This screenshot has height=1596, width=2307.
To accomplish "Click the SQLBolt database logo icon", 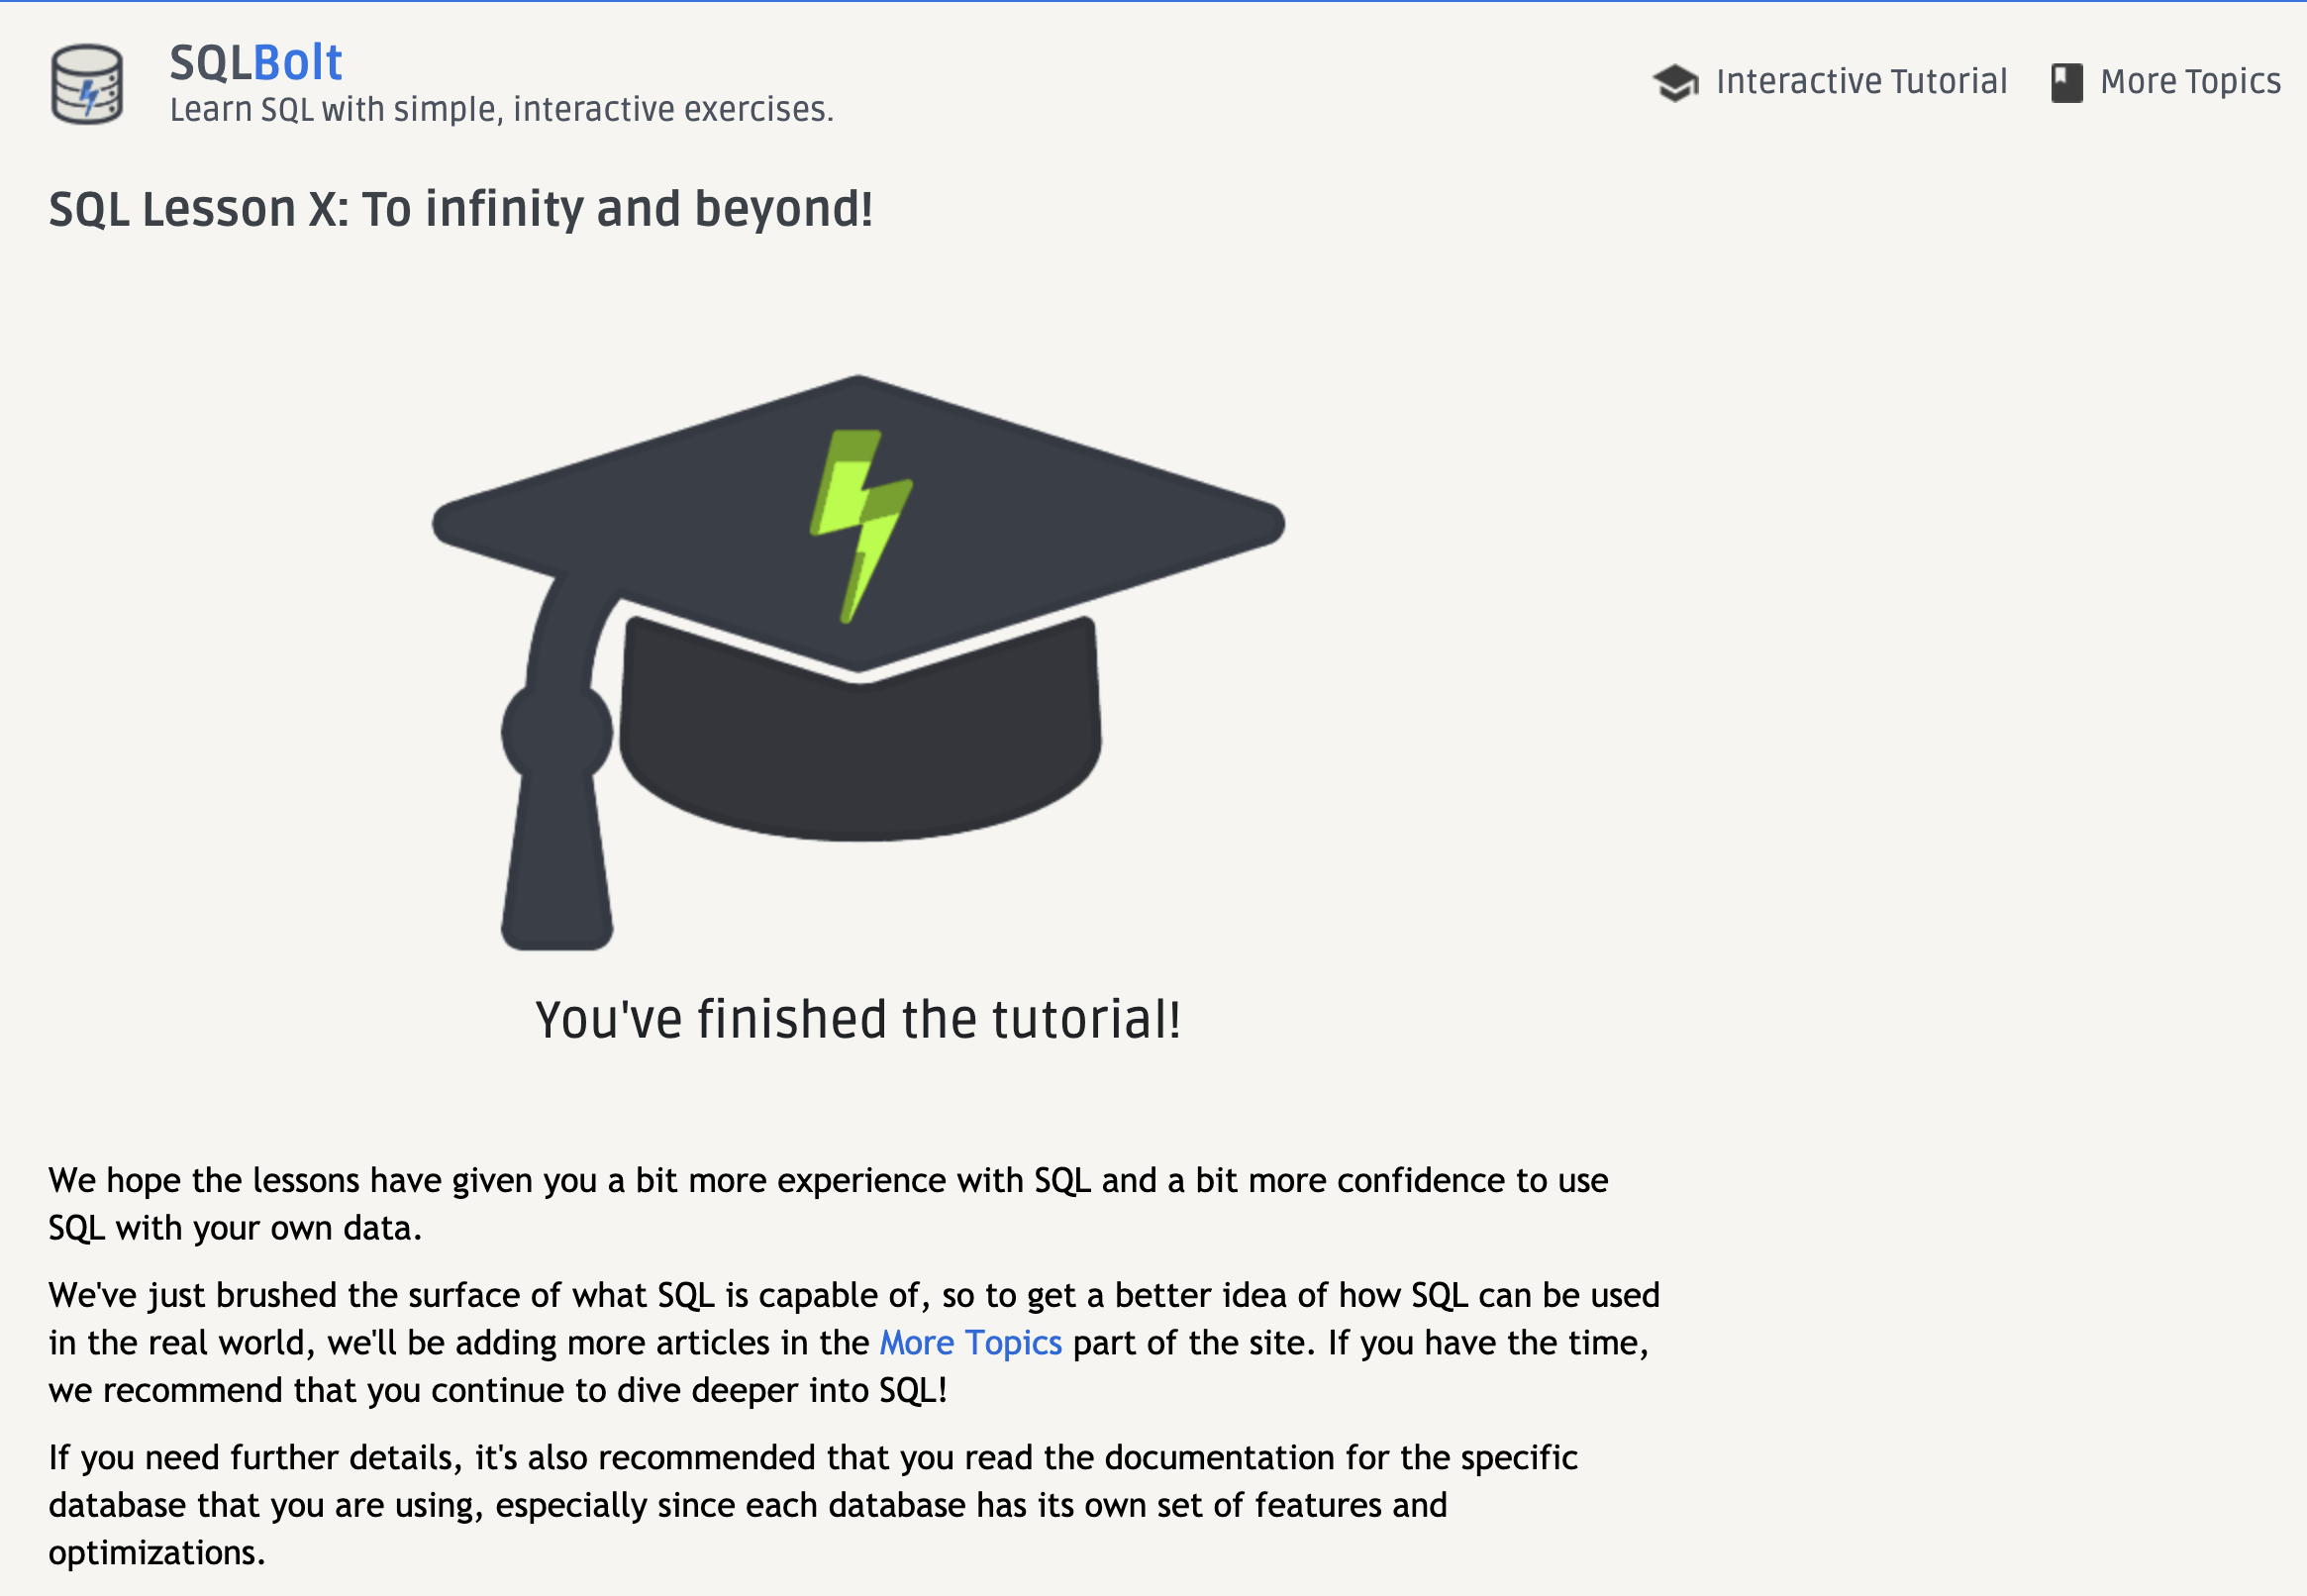I will coord(87,85).
